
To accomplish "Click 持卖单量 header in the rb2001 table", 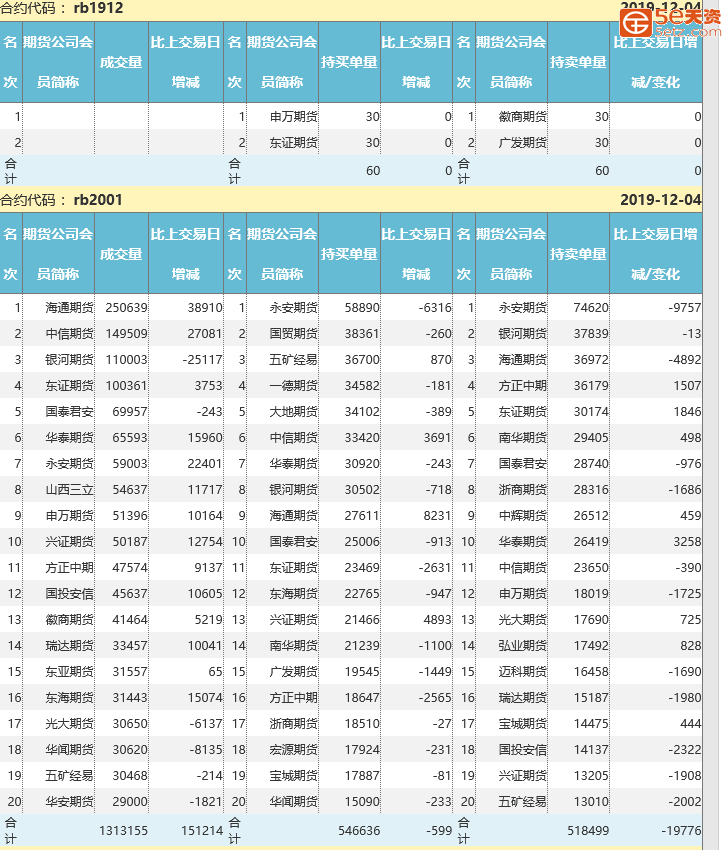I will pos(578,254).
